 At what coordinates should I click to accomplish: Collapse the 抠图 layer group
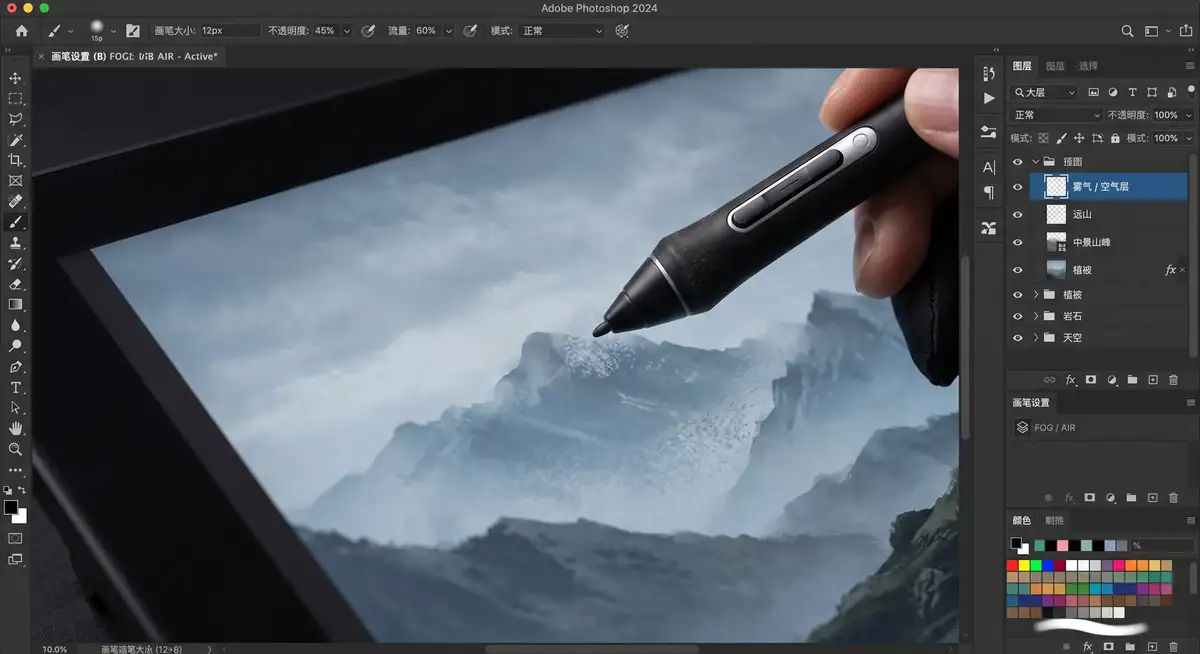pos(1035,161)
